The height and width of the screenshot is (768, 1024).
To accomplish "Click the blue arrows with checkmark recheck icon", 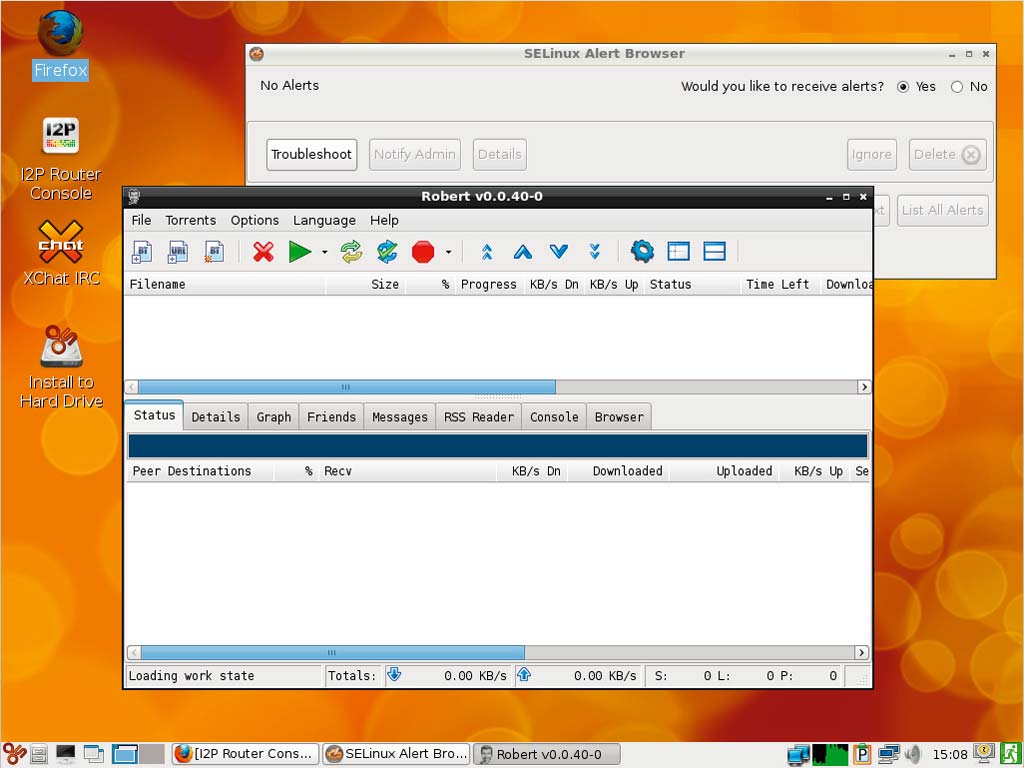I will click(387, 251).
